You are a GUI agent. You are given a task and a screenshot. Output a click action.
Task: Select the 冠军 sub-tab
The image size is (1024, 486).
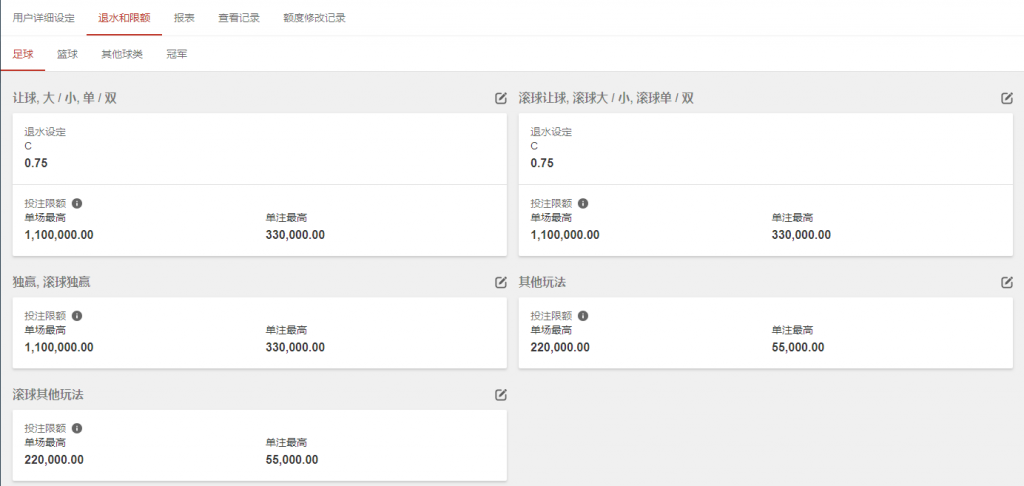click(x=176, y=54)
